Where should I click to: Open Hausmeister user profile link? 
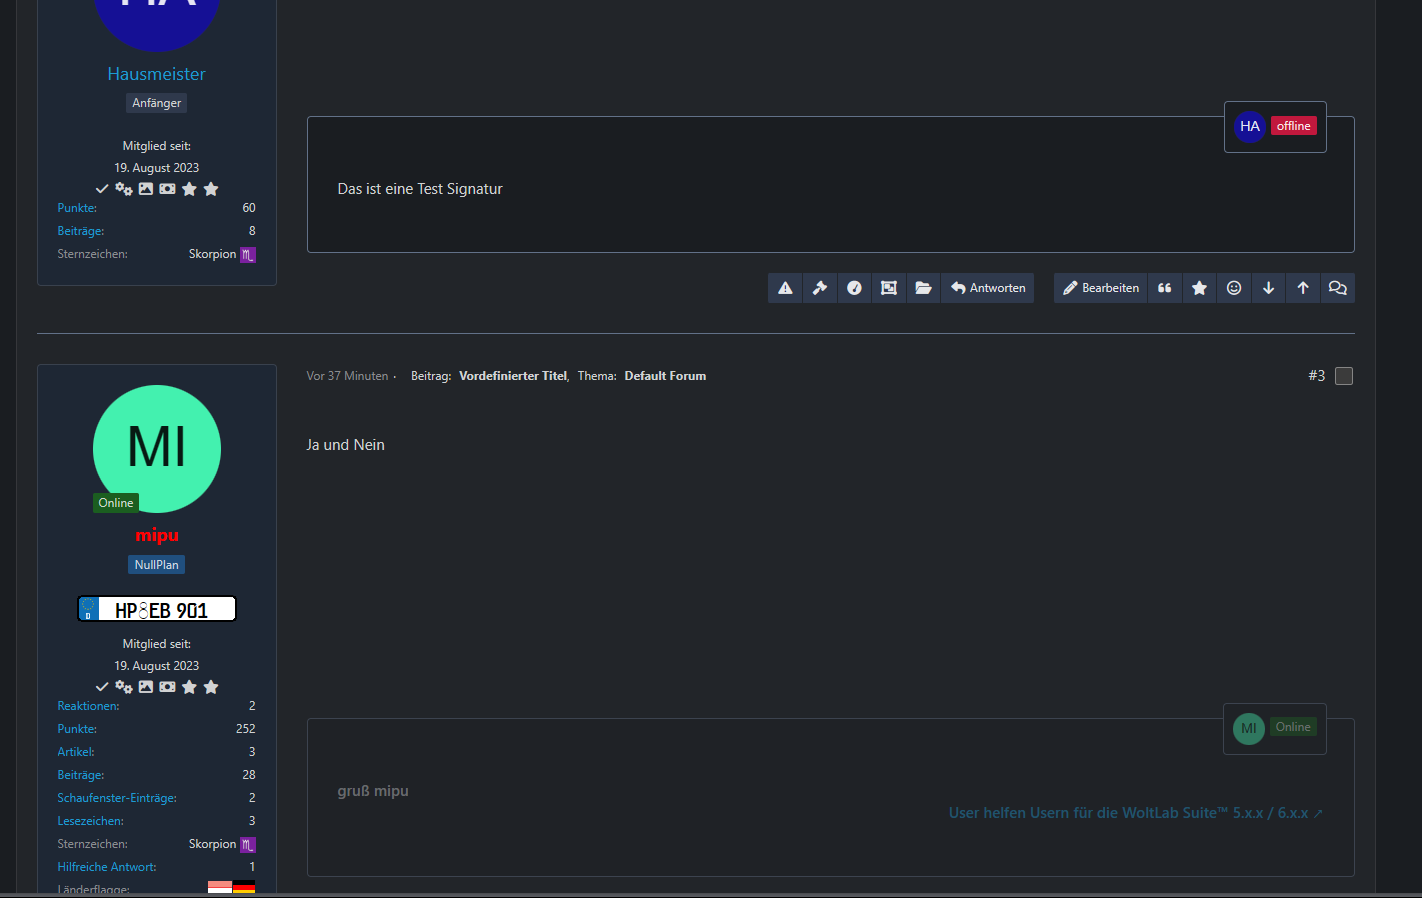pos(157,74)
